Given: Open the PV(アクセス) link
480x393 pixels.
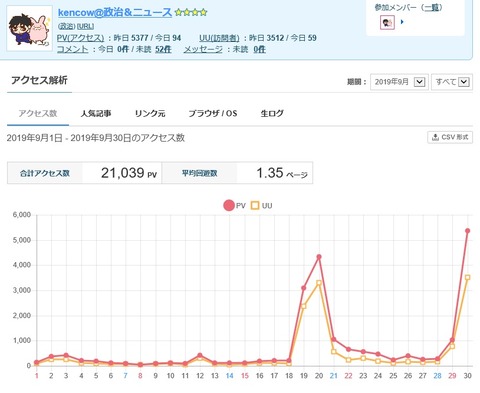Looking at the screenshot, I should (80, 38).
